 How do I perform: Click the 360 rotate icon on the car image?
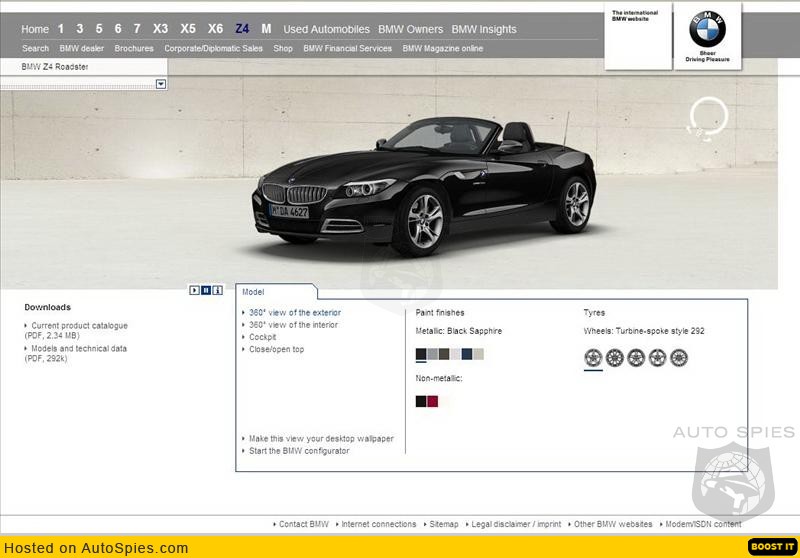click(x=705, y=117)
